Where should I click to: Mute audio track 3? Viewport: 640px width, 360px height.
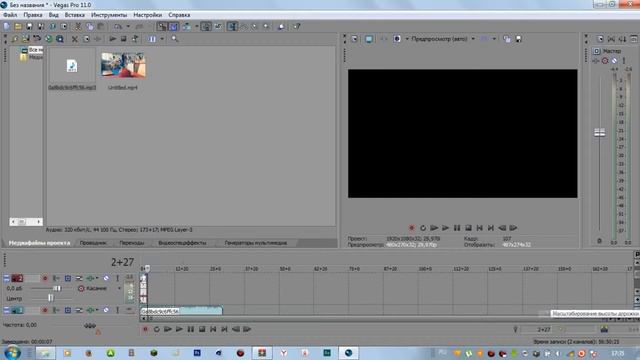coord(106,310)
